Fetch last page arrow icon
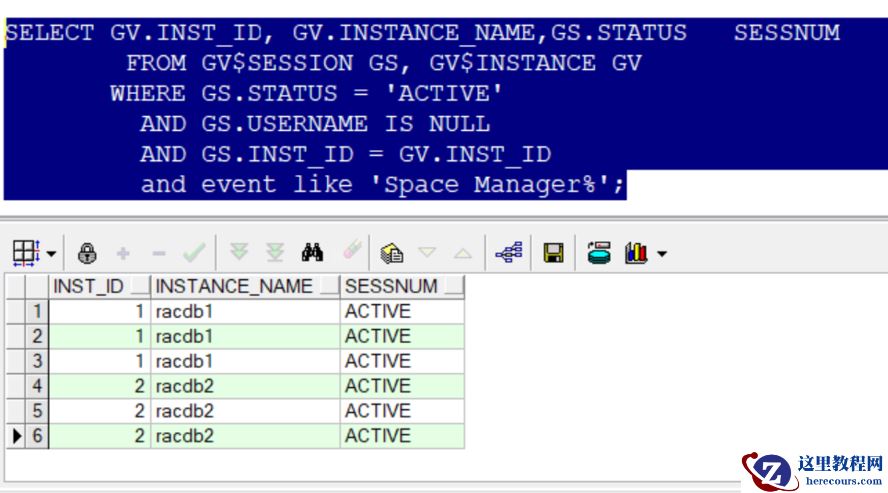888x493 pixels. [x=275, y=252]
